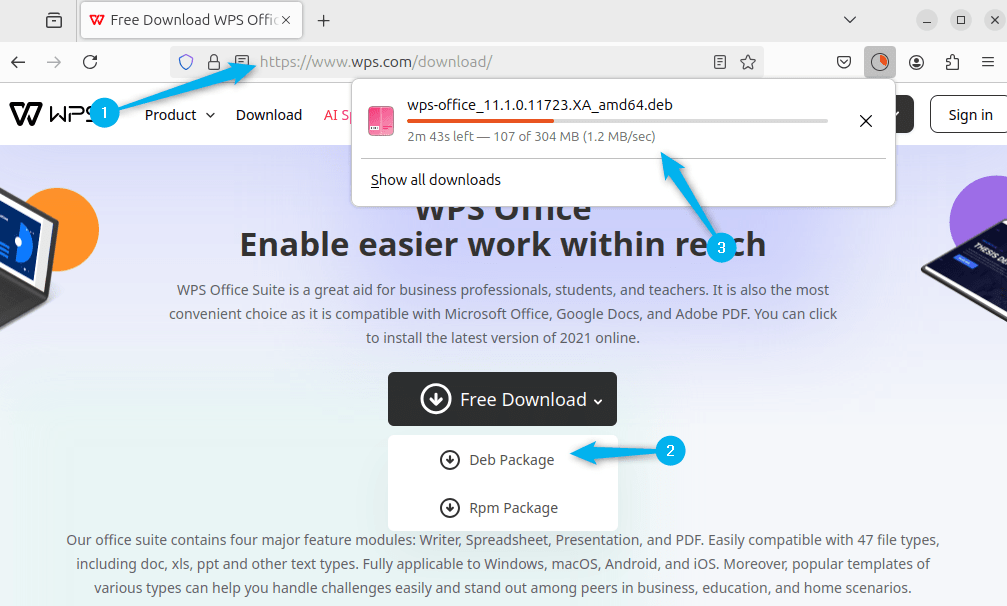Toggle reader view in the address bar

719,61
